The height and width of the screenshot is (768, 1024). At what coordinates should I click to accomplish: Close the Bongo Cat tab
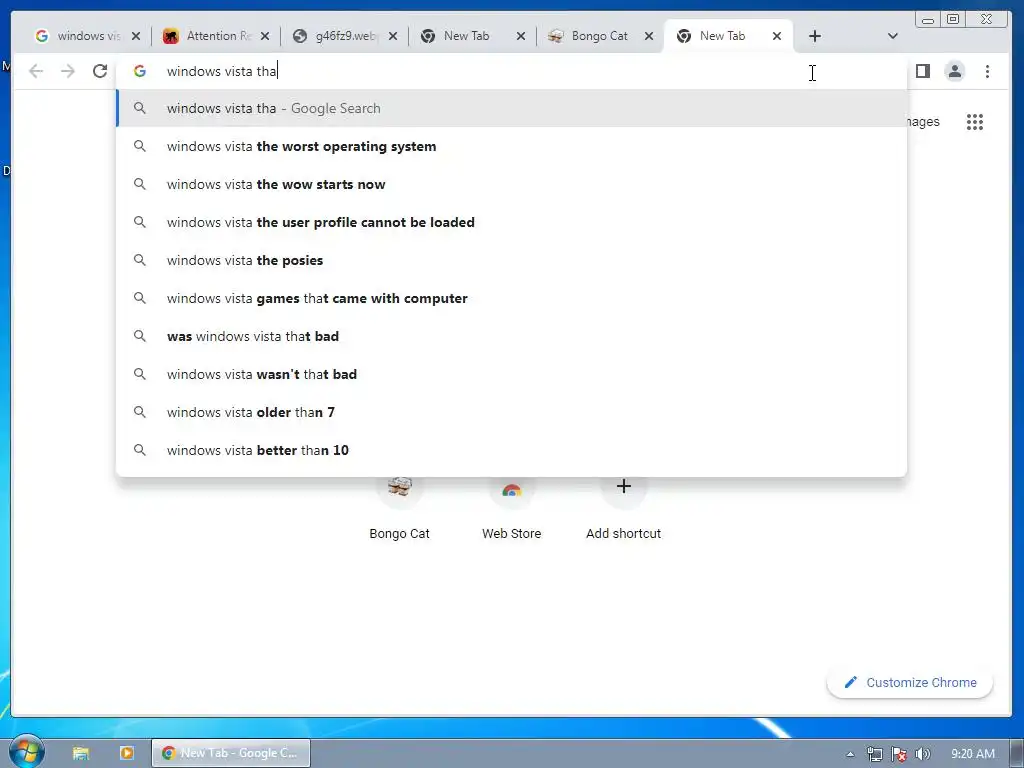tap(648, 36)
